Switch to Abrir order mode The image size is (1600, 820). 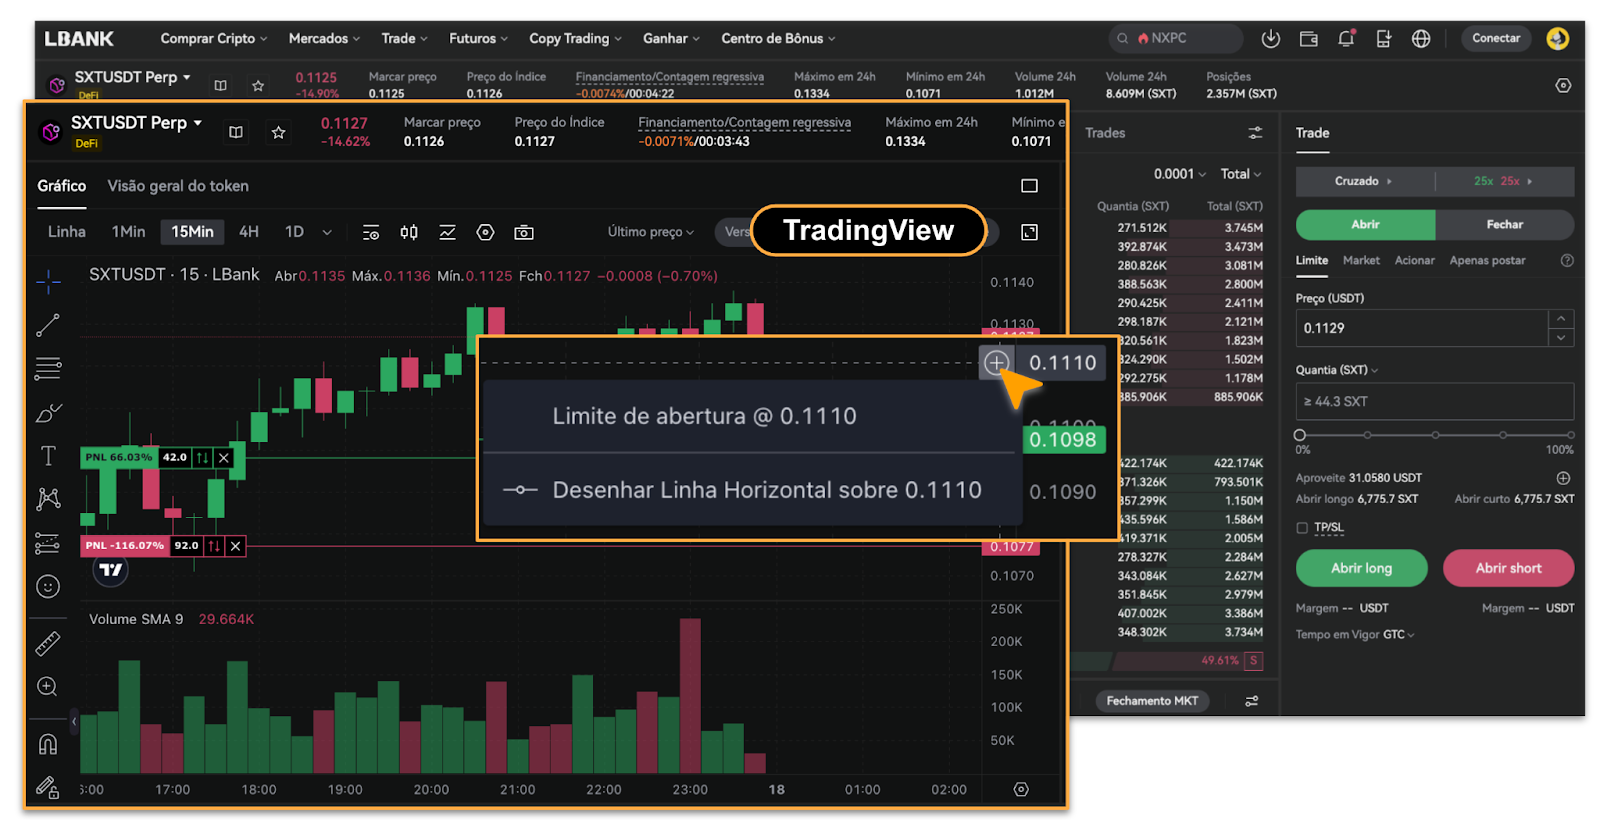1365,224
